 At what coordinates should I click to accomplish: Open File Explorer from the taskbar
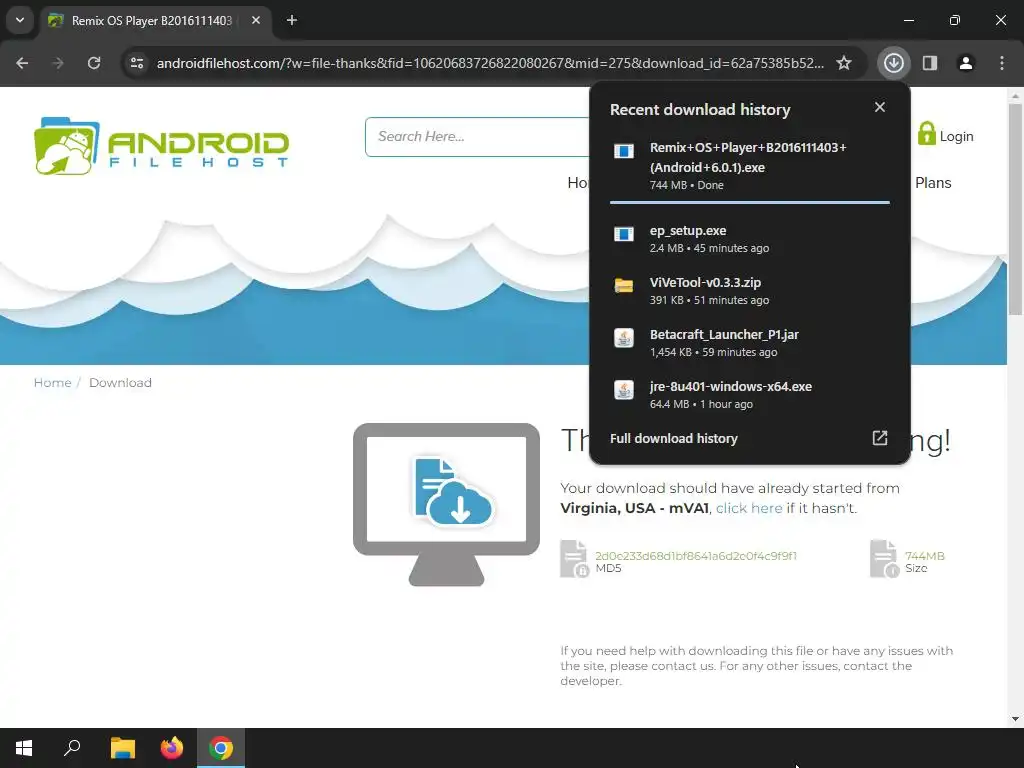[x=122, y=748]
